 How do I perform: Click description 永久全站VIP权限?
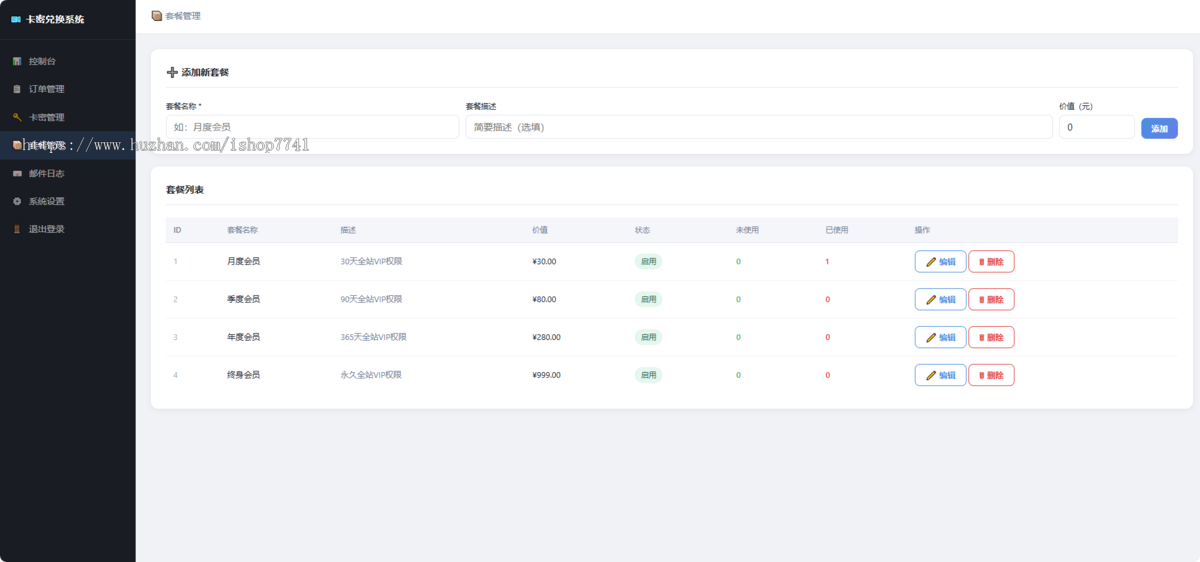[371, 375]
